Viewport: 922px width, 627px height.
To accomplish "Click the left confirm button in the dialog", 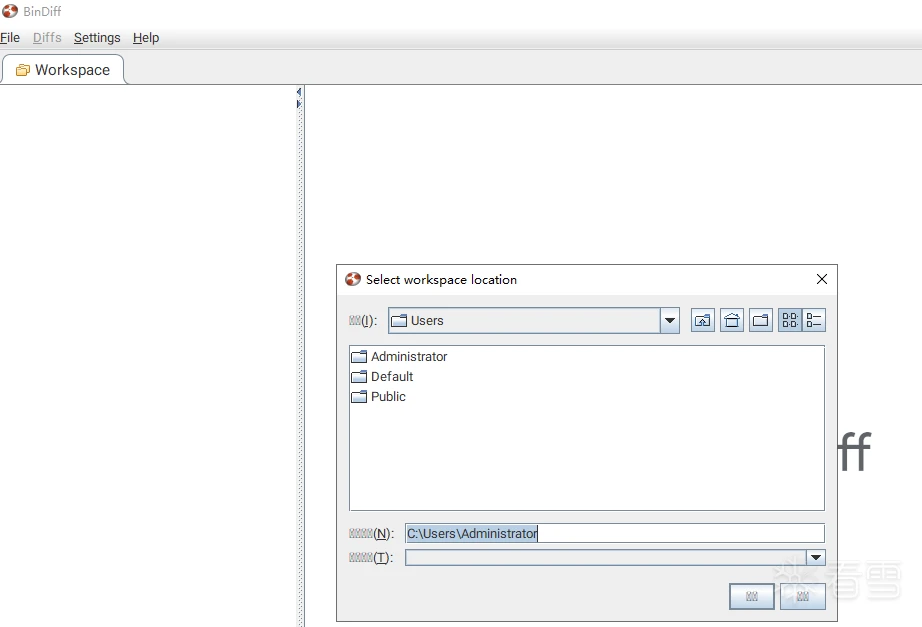I will click(x=752, y=596).
